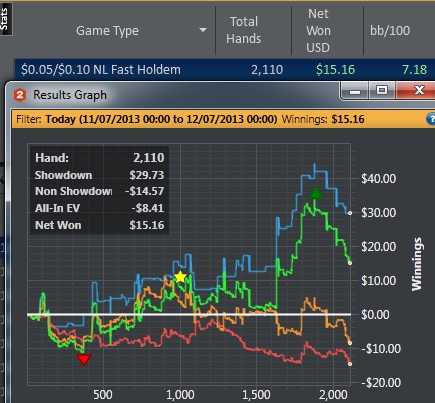Image resolution: width=435 pixels, height=403 pixels.
Task: Click the bb/100 column header
Action: (x=390, y=31)
